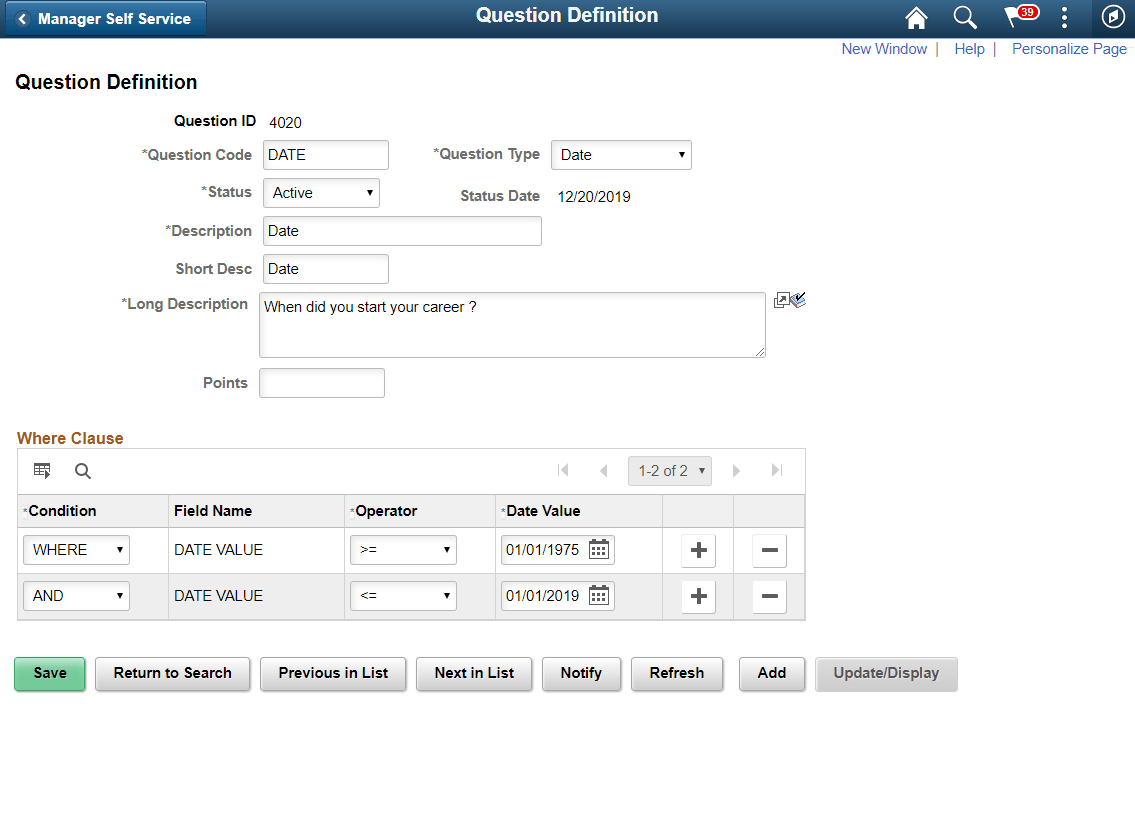Click the Find icon in Where Clause grid
This screenshot has width=1135, height=816.
click(82, 470)
